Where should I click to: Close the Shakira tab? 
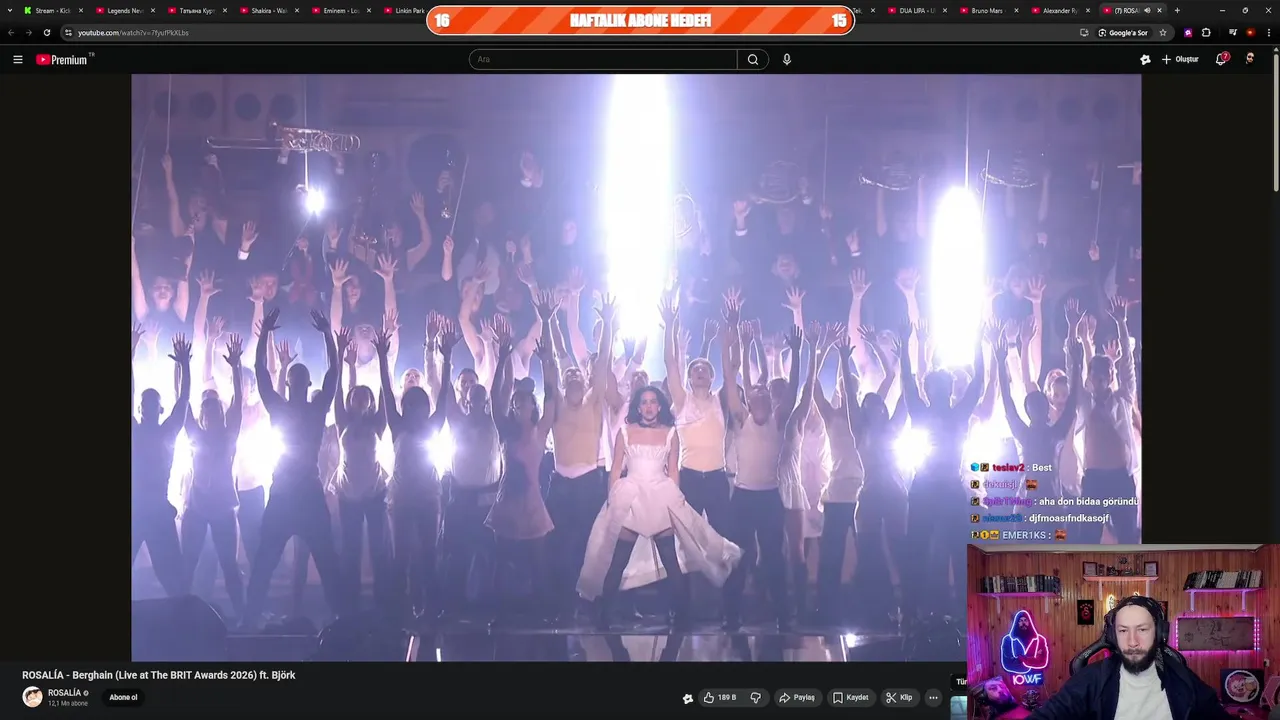coord(297,10)
